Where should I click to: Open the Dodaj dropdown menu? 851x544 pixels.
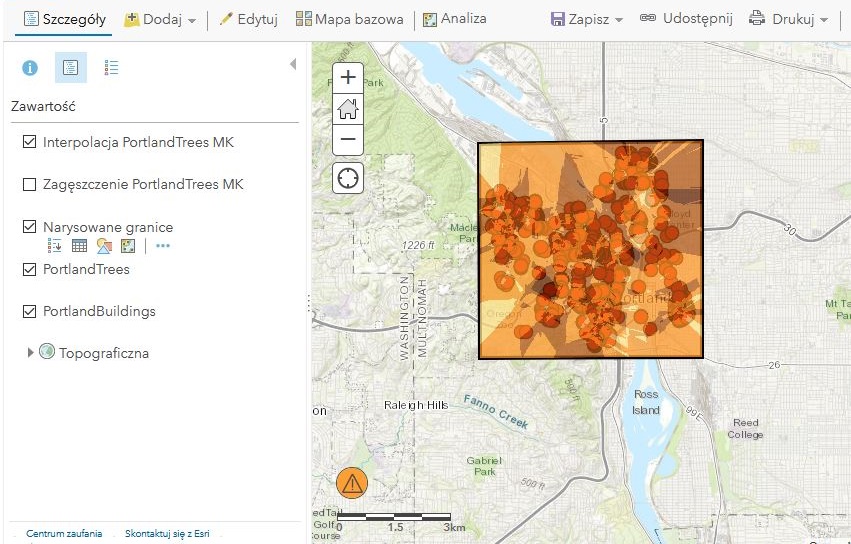pyautogui.click(x=160, y=20)
